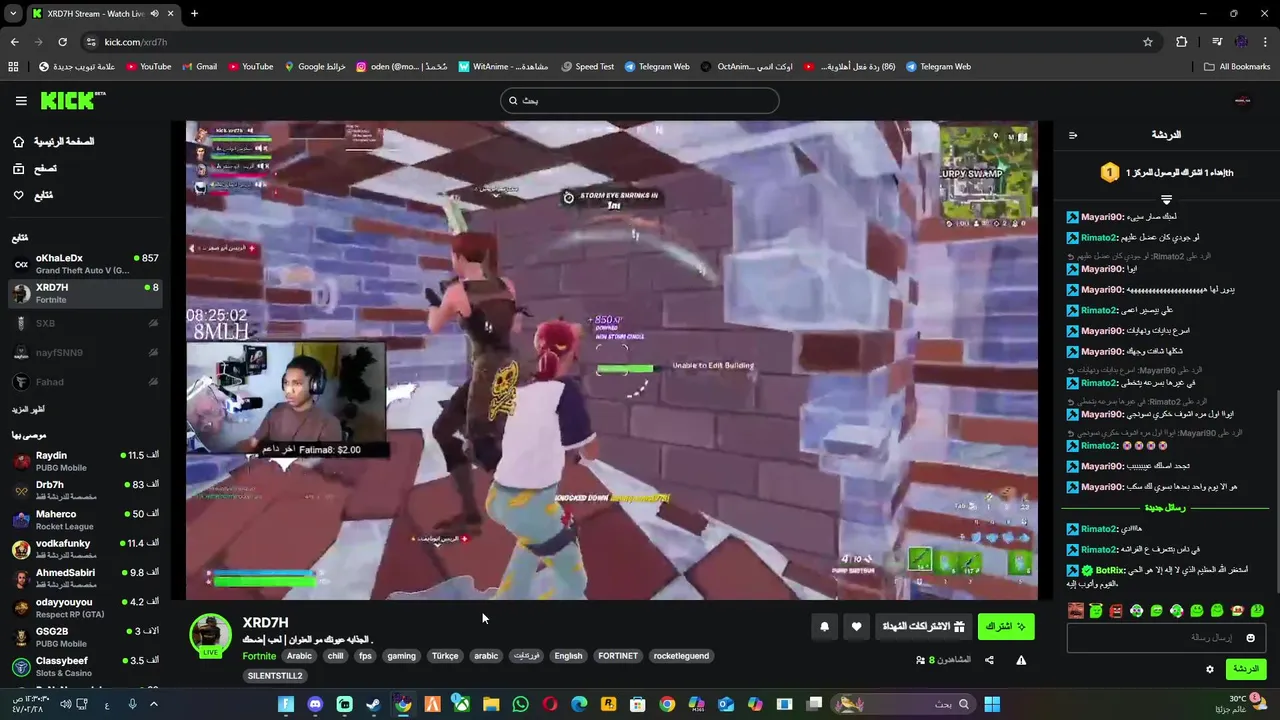
Task: Open recommended channel AhmedSabiri
Action: (85, 578)
